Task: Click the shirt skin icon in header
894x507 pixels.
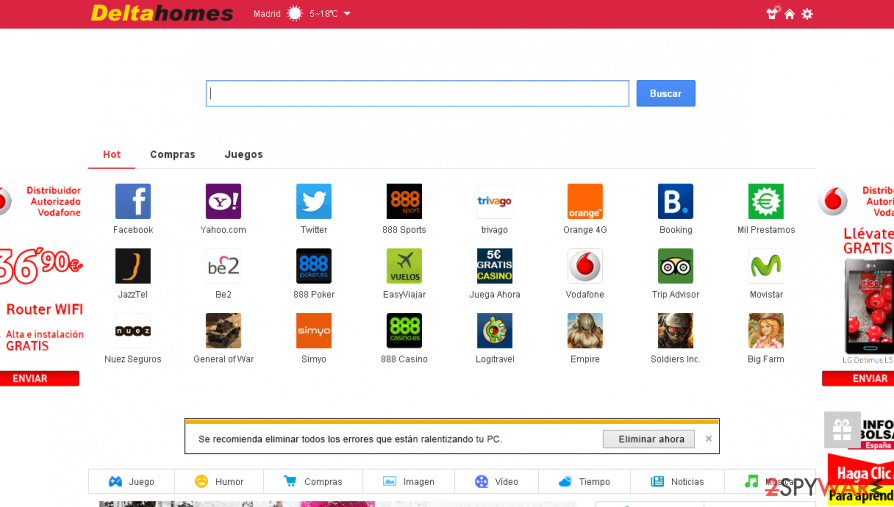Action: coord(772,13)
